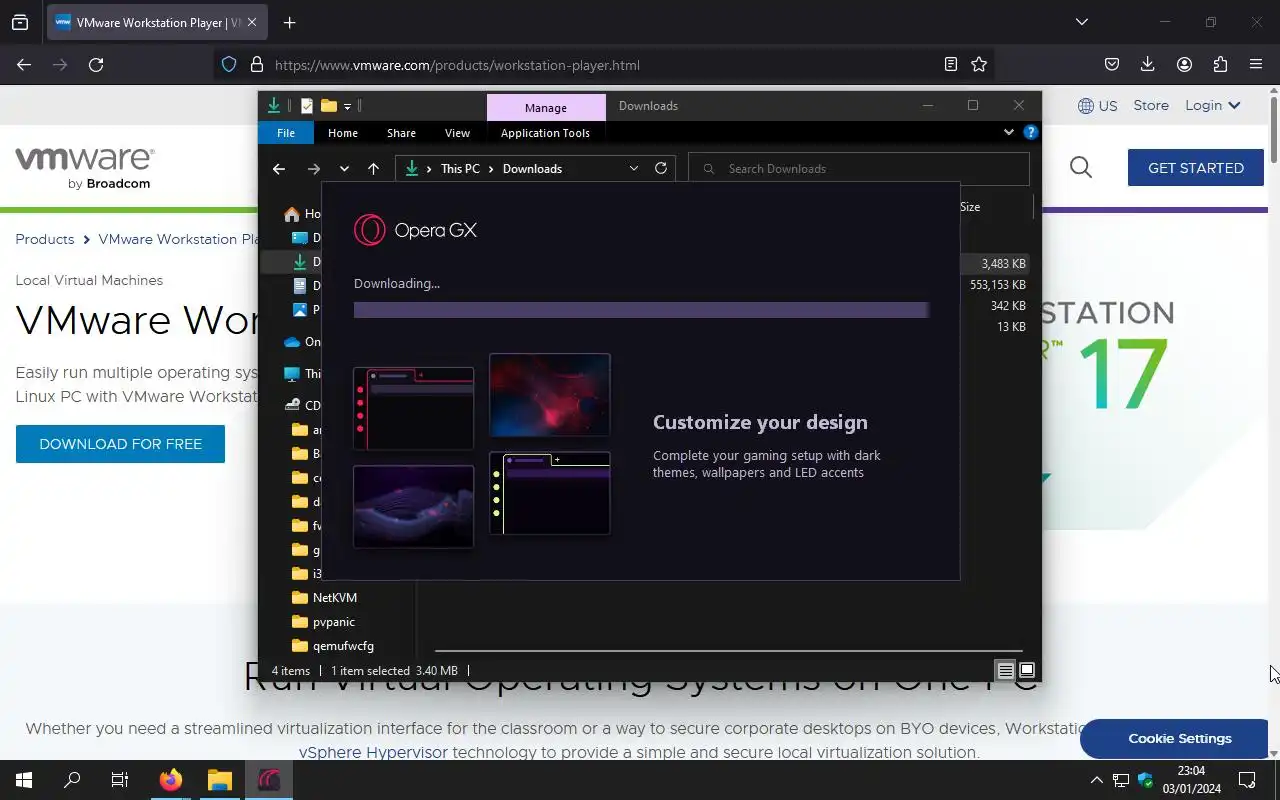Open recent locations dropdown in Explorer
Viewport: 1280px width, 800px height.
tap(344, 169)
